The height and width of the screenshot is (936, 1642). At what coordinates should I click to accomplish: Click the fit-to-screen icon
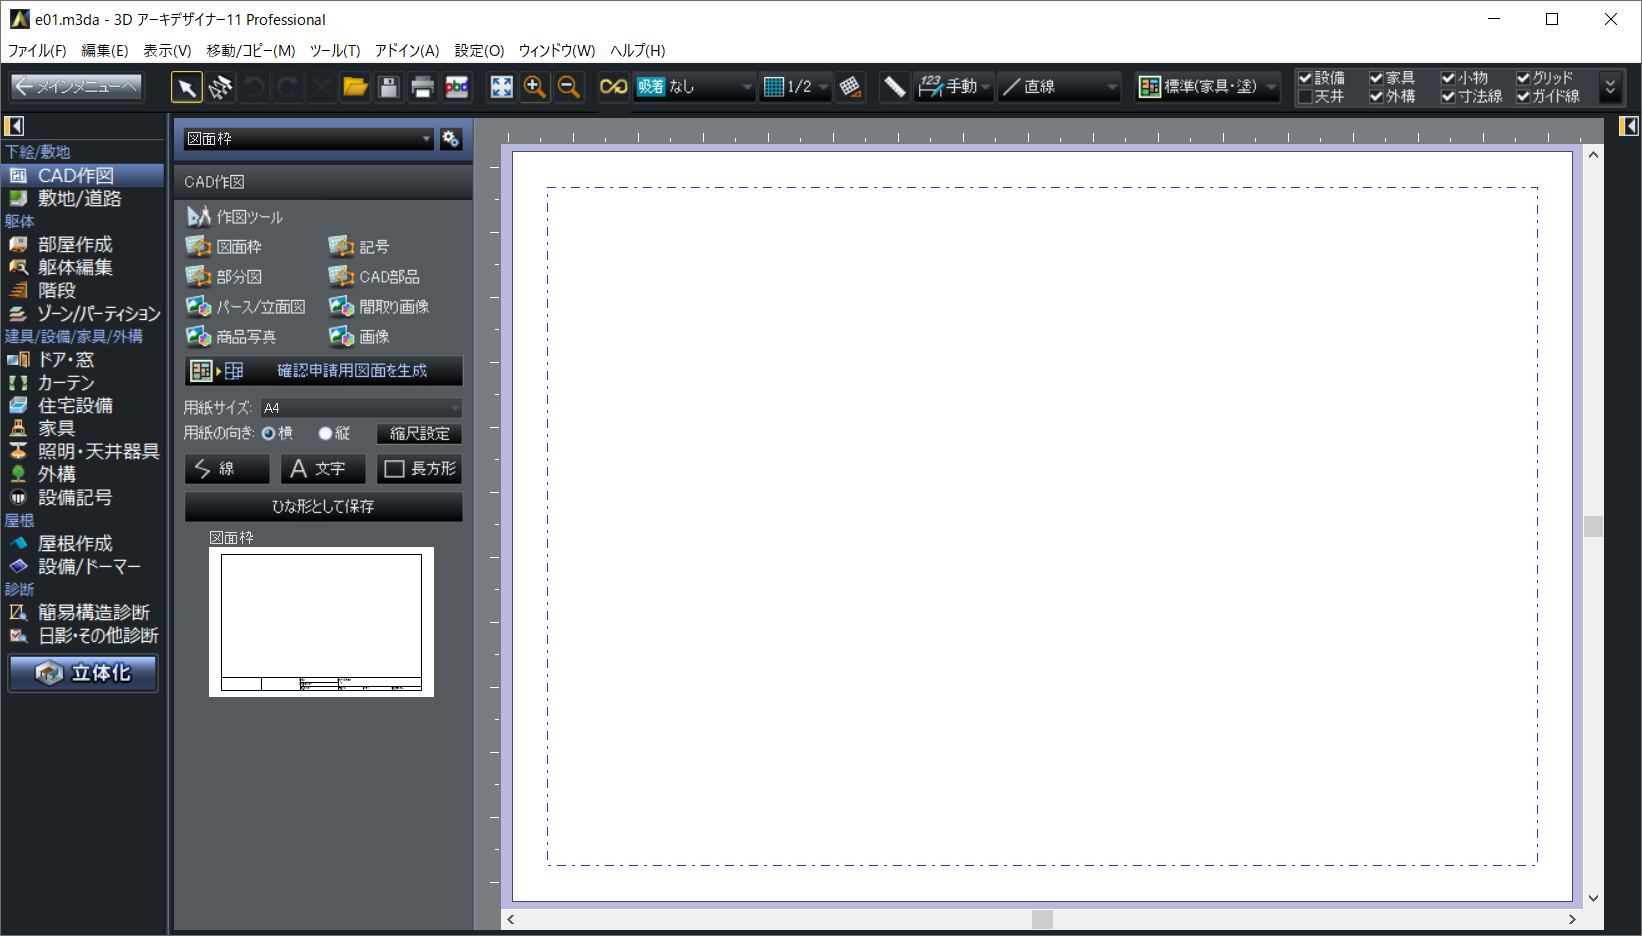tap(501, 88)
